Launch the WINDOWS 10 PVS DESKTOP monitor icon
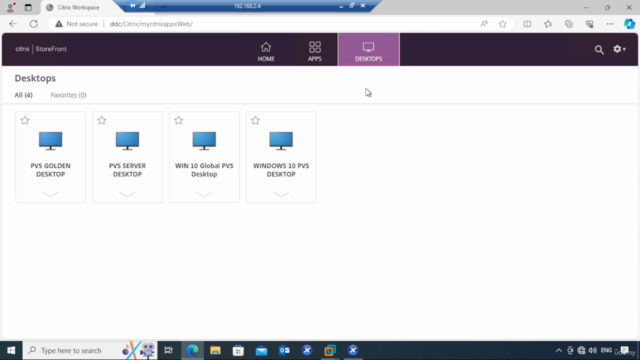 (281, 141)
